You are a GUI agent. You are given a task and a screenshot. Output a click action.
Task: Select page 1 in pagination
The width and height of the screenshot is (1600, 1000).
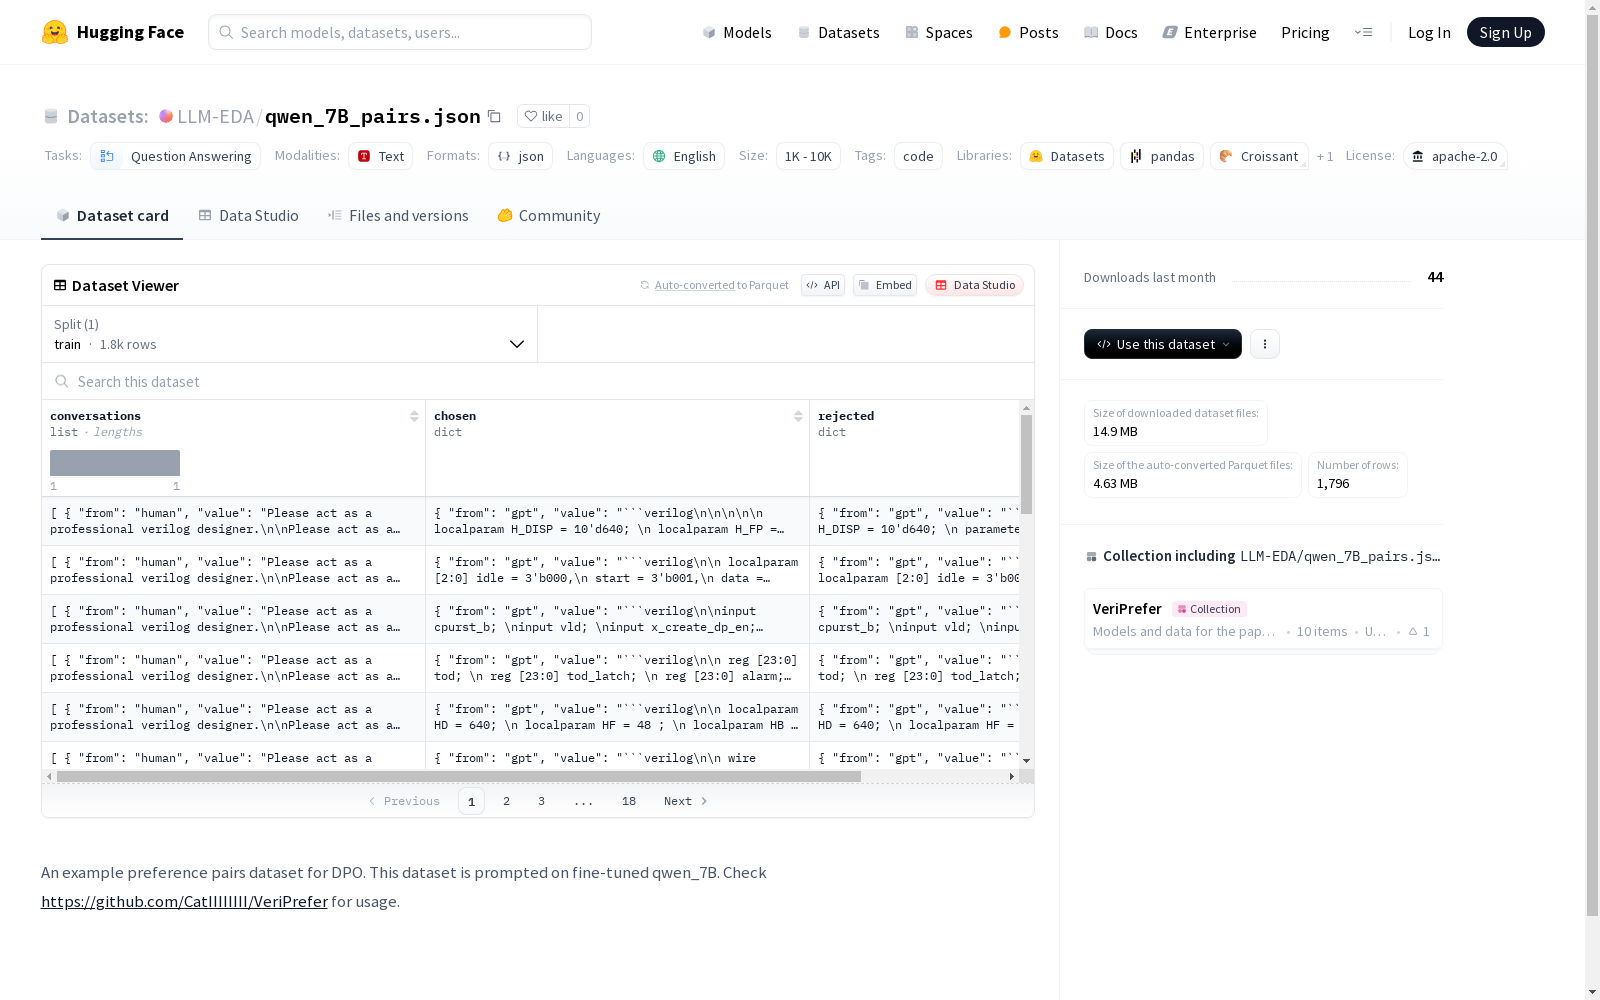point(471,801)
